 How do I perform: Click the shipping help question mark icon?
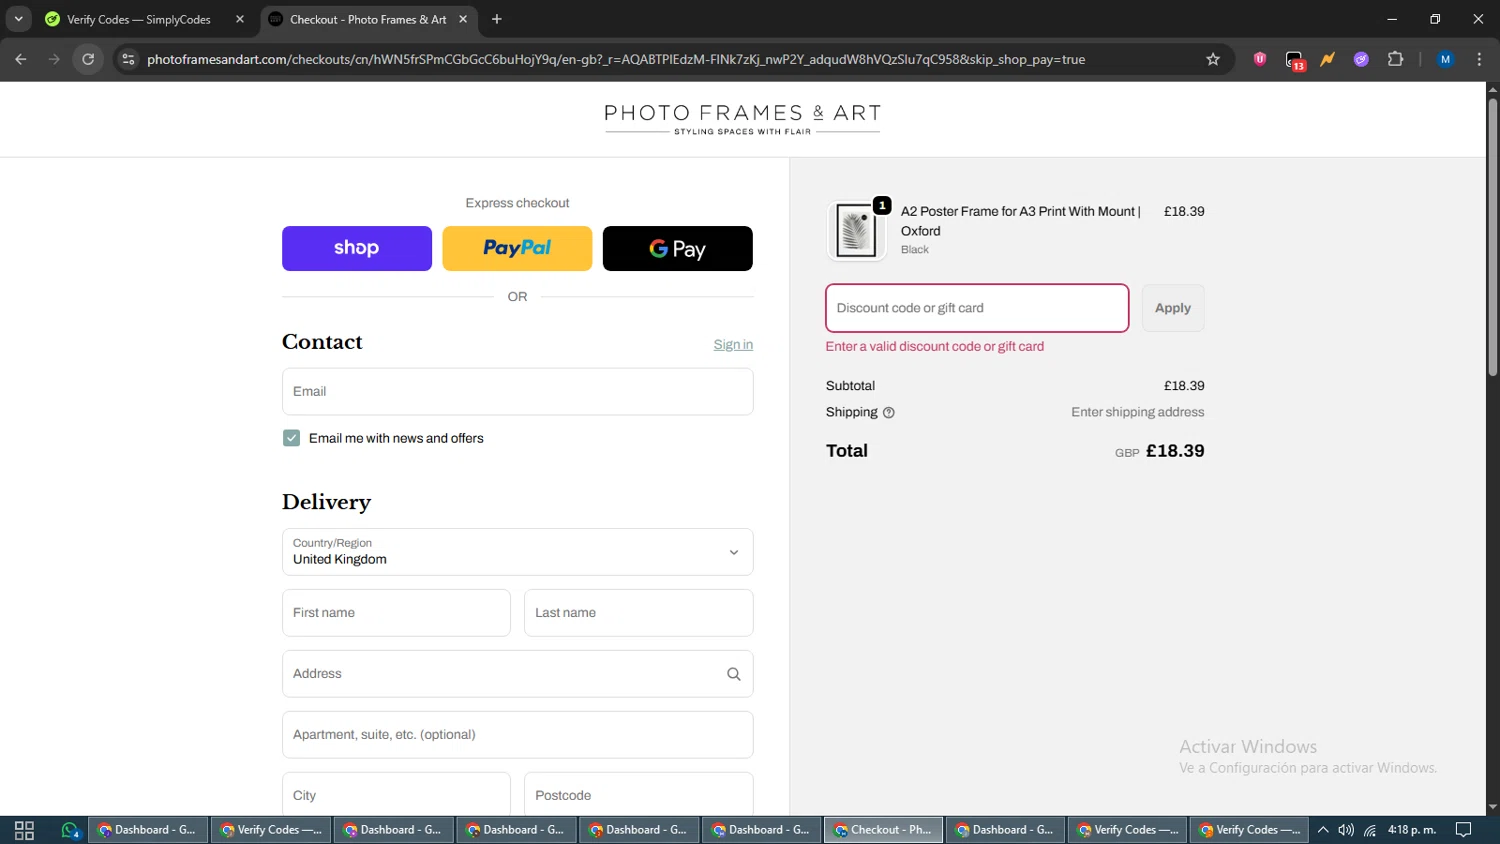coord(888,413)
